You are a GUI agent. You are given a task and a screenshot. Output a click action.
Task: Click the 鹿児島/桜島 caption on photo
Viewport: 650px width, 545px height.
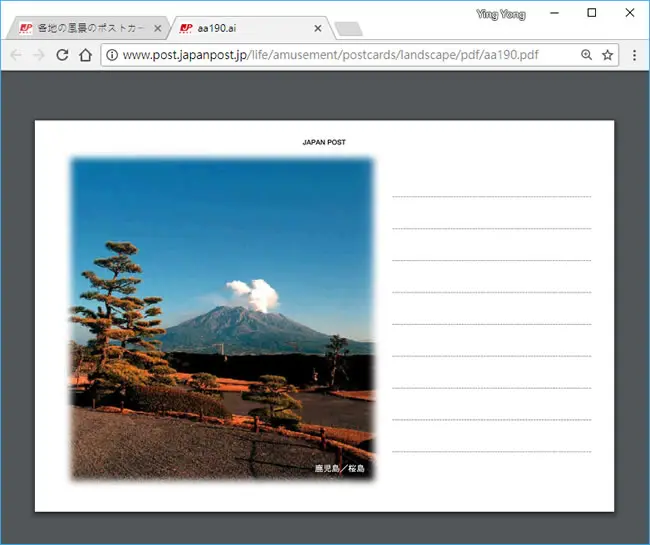point(340,468)
